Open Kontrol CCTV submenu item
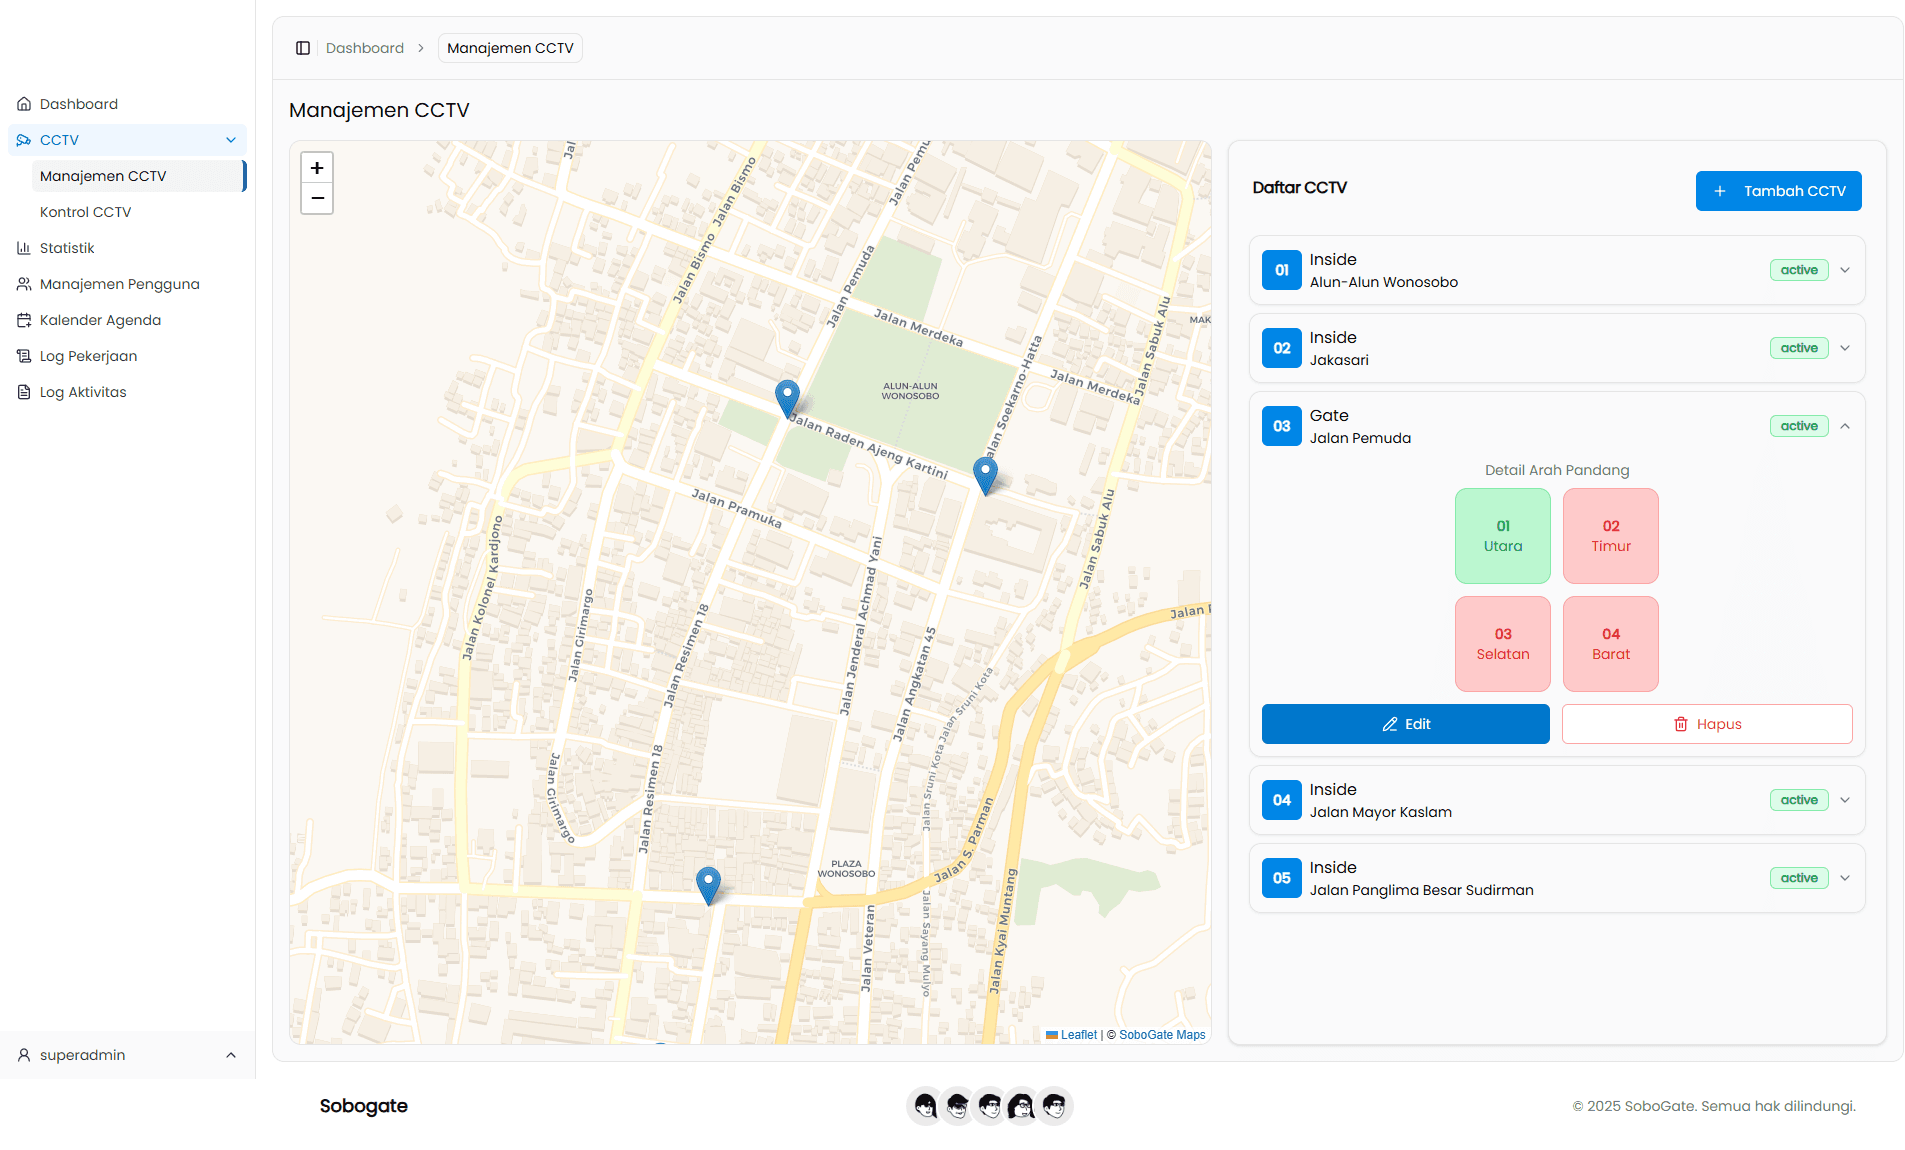 click(86, 212)
